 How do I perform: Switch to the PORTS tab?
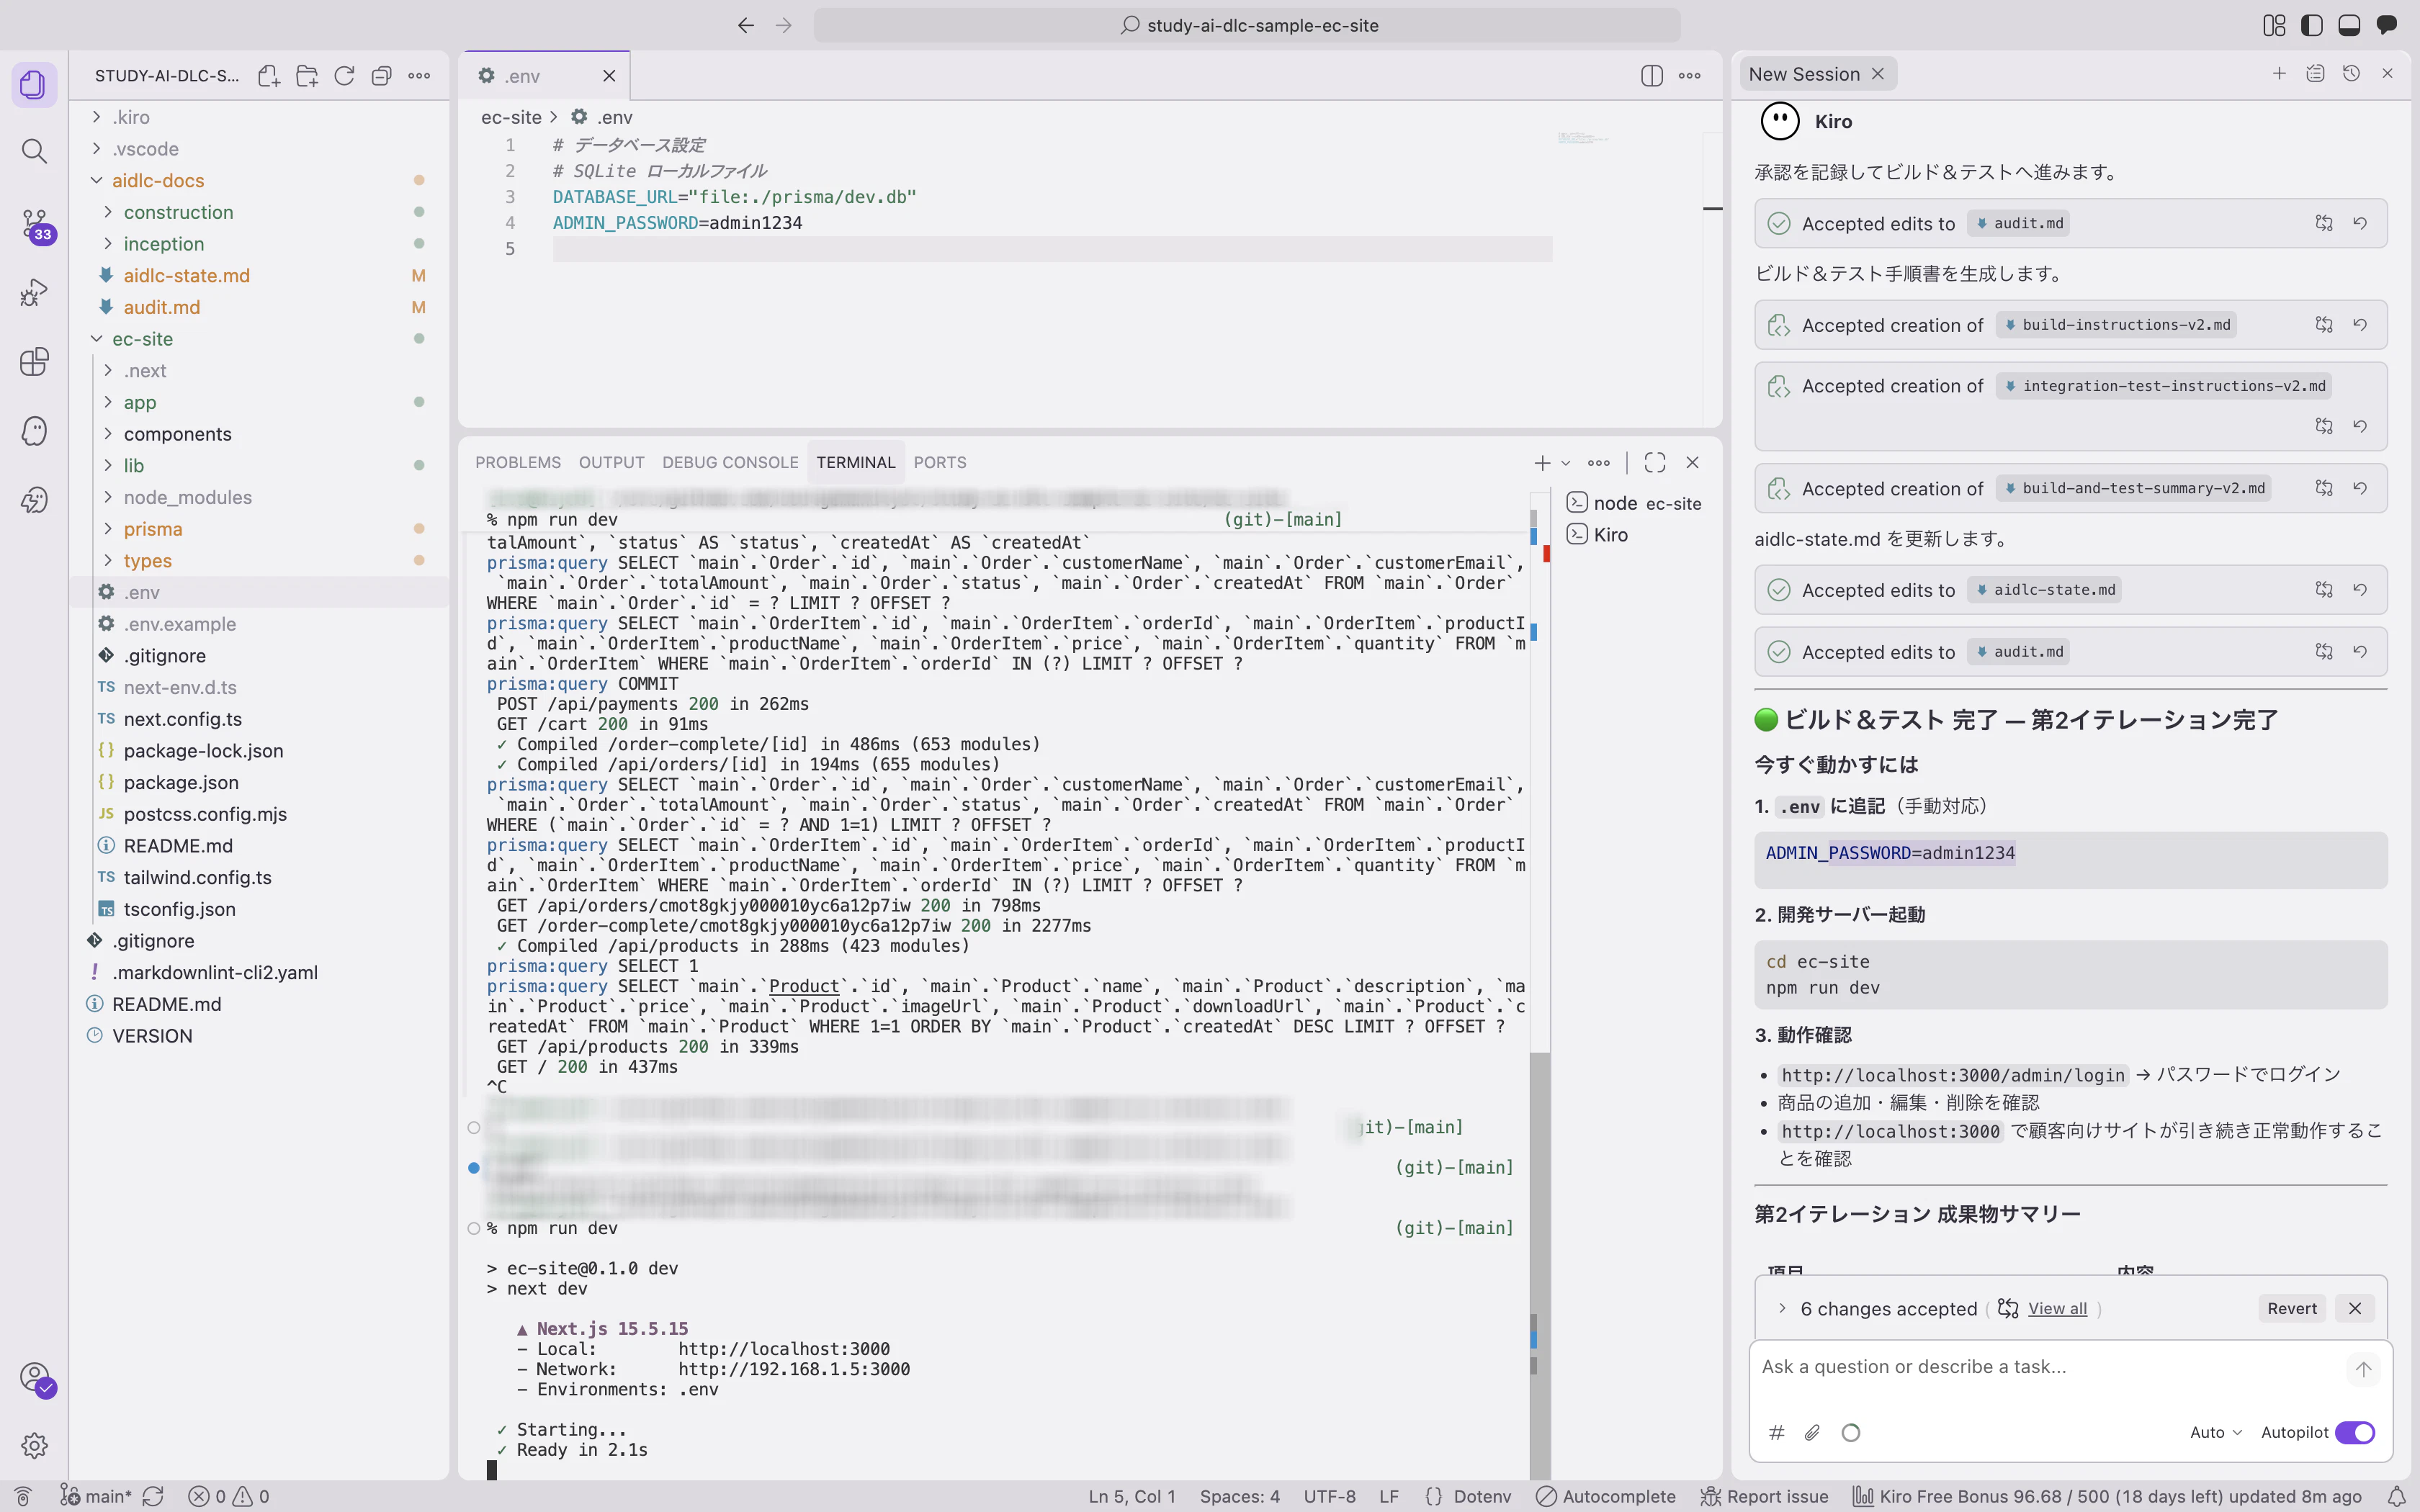[939, 462]
